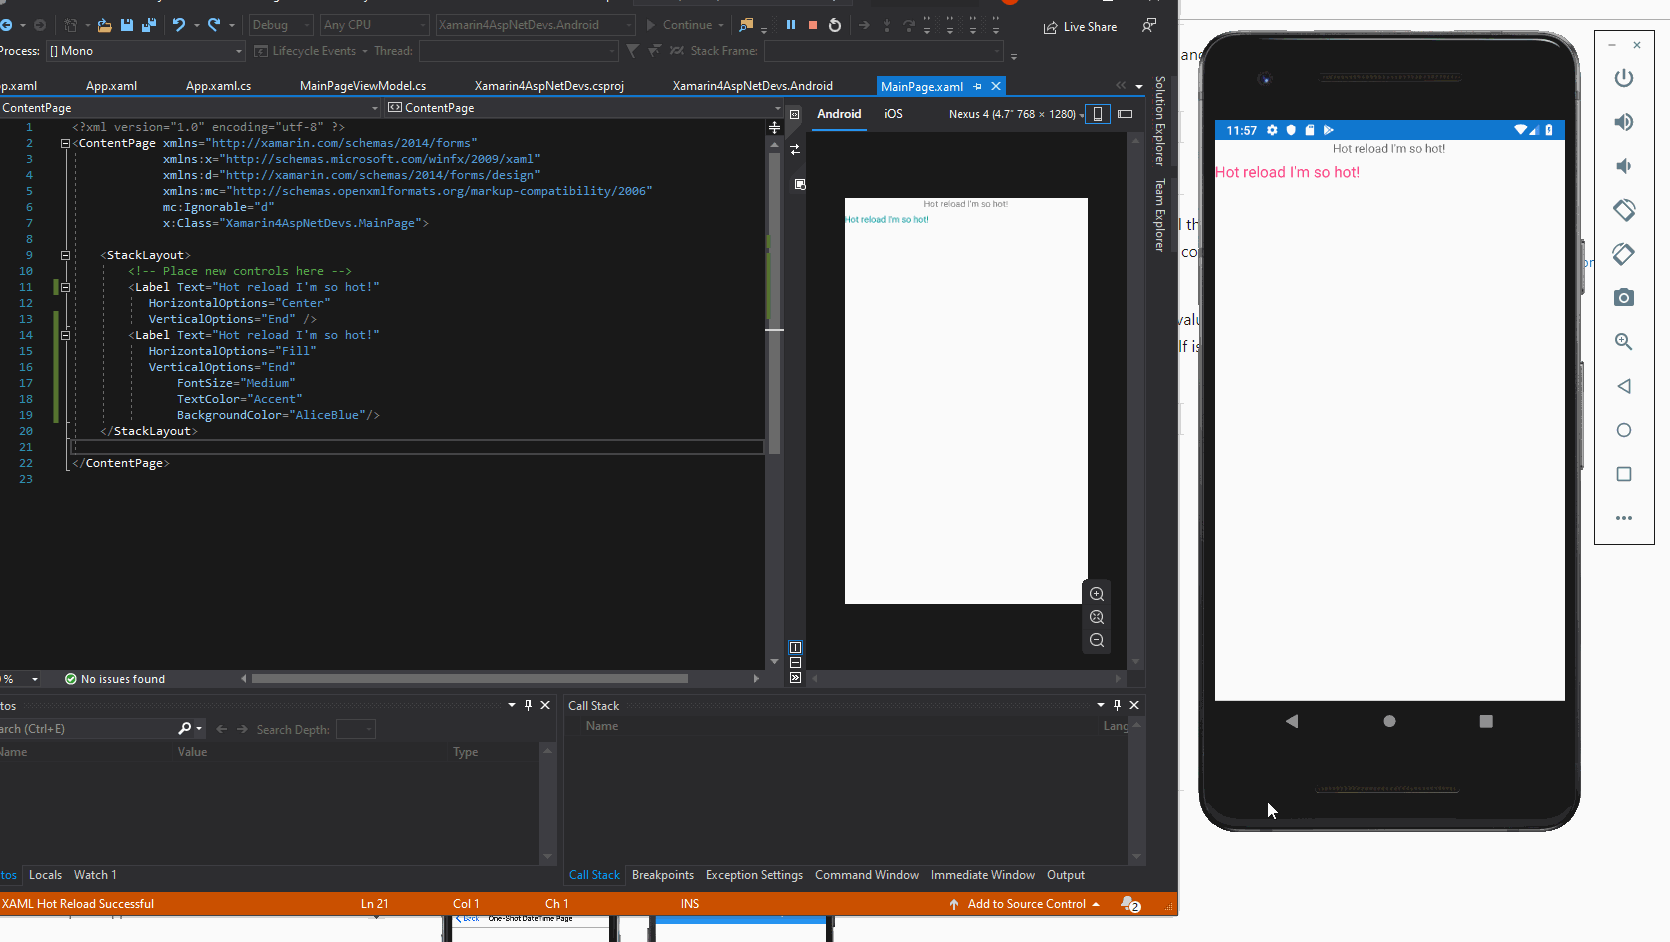Switch previewer to landscape orientation
This screenshot has width=1670, height=942.
coord(1125,114)
